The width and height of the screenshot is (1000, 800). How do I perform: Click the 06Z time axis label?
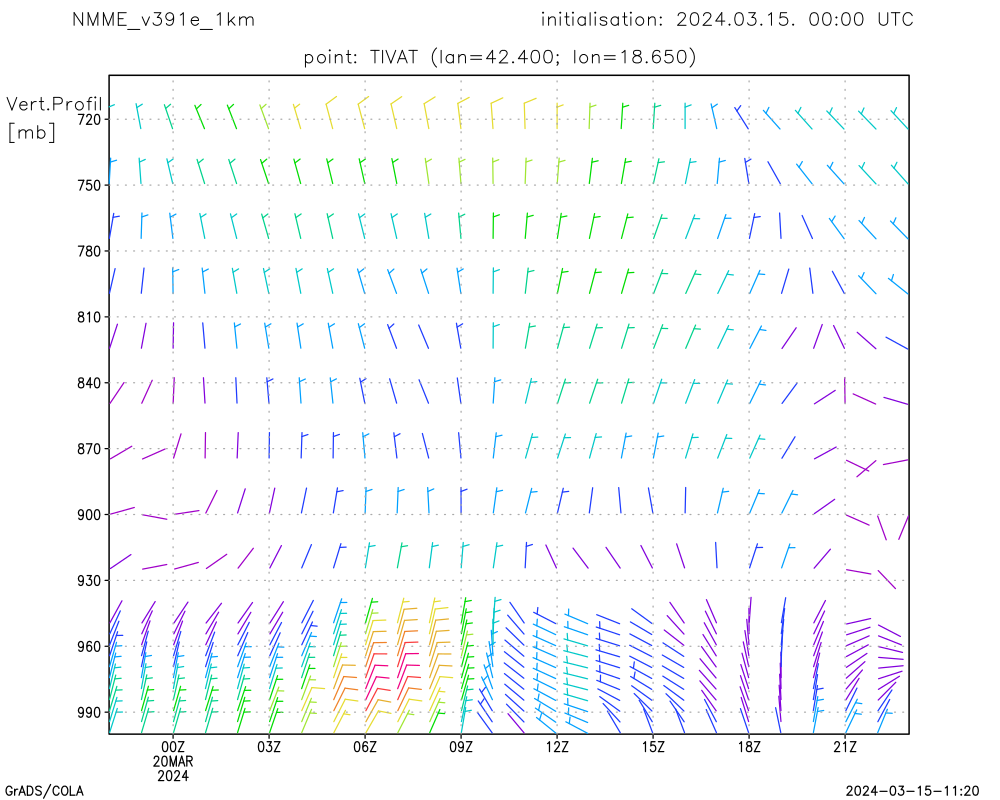(365, 747)
